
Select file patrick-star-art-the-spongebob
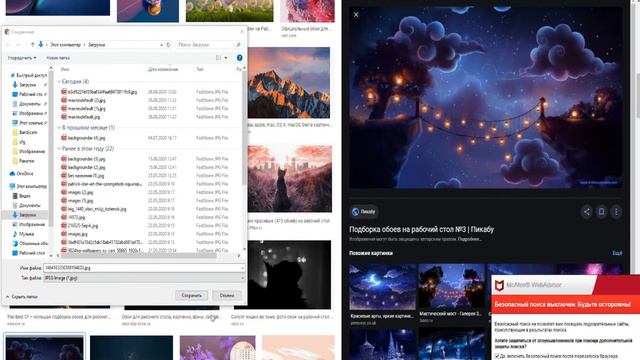coord(104,184)
